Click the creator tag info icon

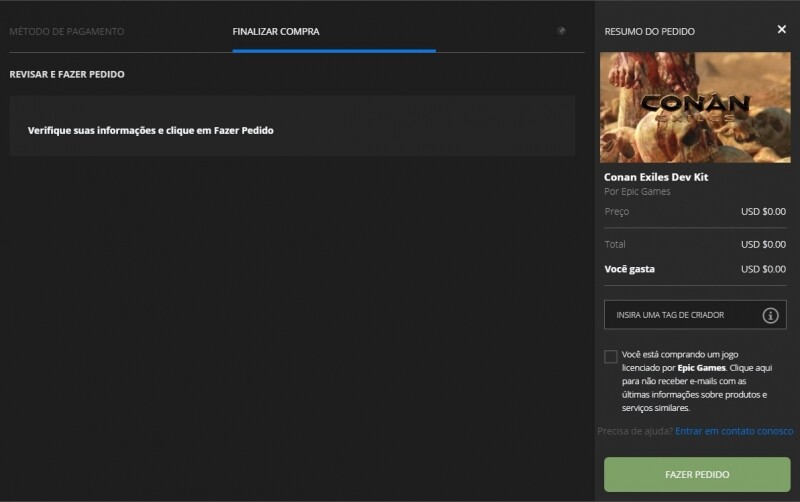pos(770,315)
